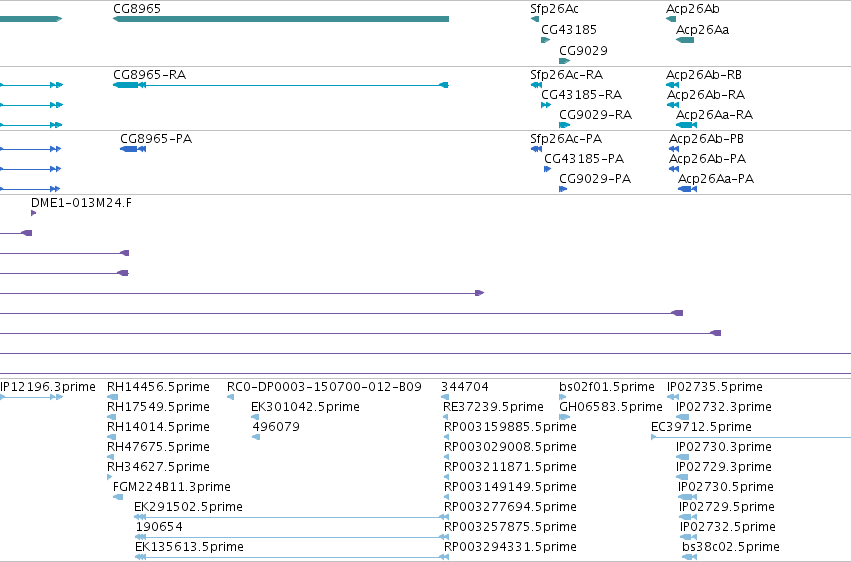
Task: Select the RP003211871.5prime EST label
Action: point(510,467)
